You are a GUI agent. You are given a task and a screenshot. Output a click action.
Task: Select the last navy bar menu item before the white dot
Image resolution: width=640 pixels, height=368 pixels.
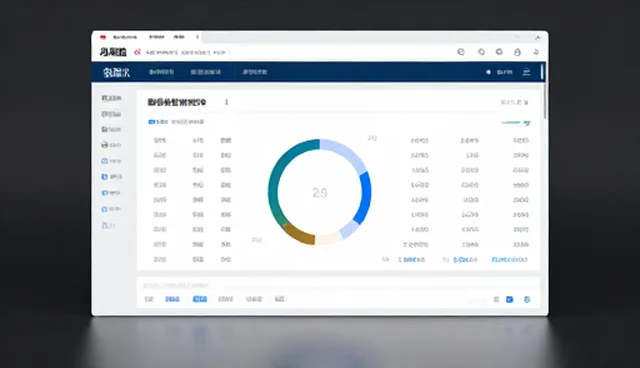pyautogui.click(x=255, y=72)
